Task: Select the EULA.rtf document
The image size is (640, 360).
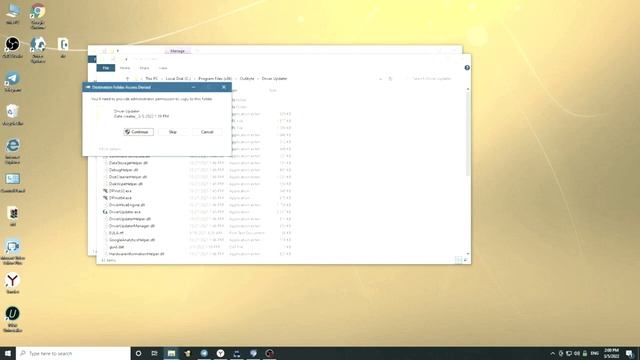Action: point(116,233)
